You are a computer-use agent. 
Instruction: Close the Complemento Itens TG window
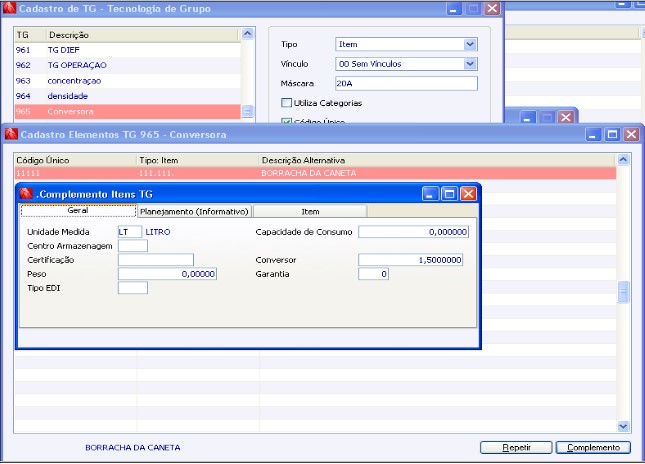click(x=468, y=194)
